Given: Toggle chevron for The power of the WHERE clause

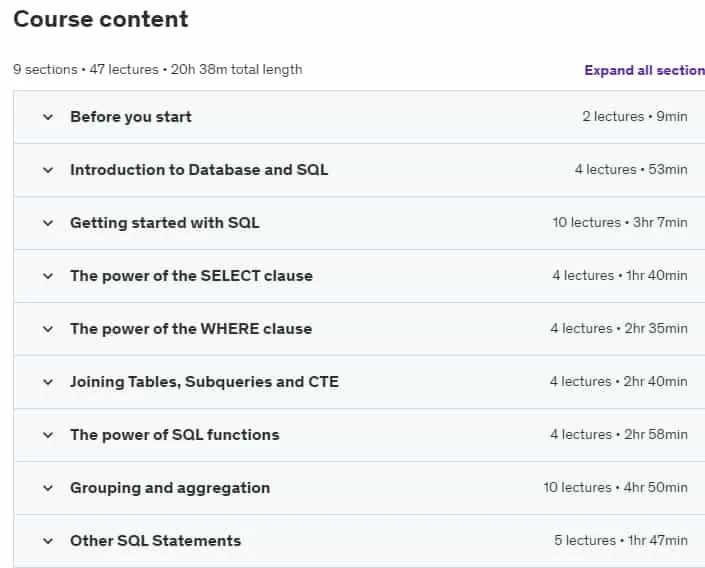Looking at the screenshot, I should (48, 330).
